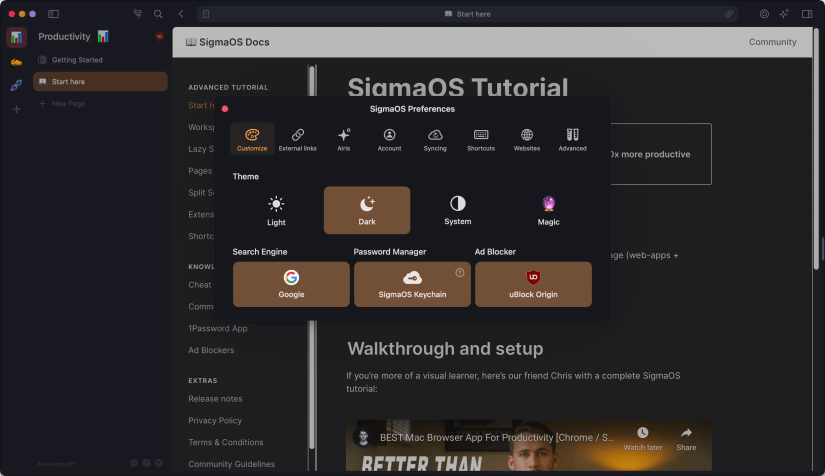Select the Productivity workspace chart icon
Image resolution: width=825 pixels, height=476 pixels.
16,38
